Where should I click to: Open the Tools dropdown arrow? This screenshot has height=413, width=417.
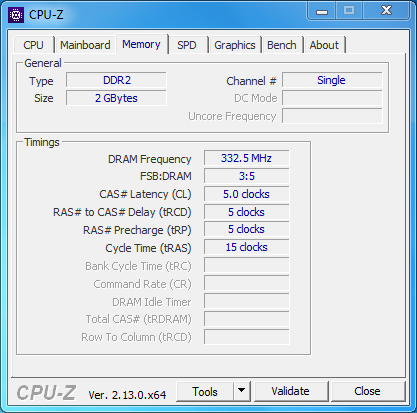[242, 391]
